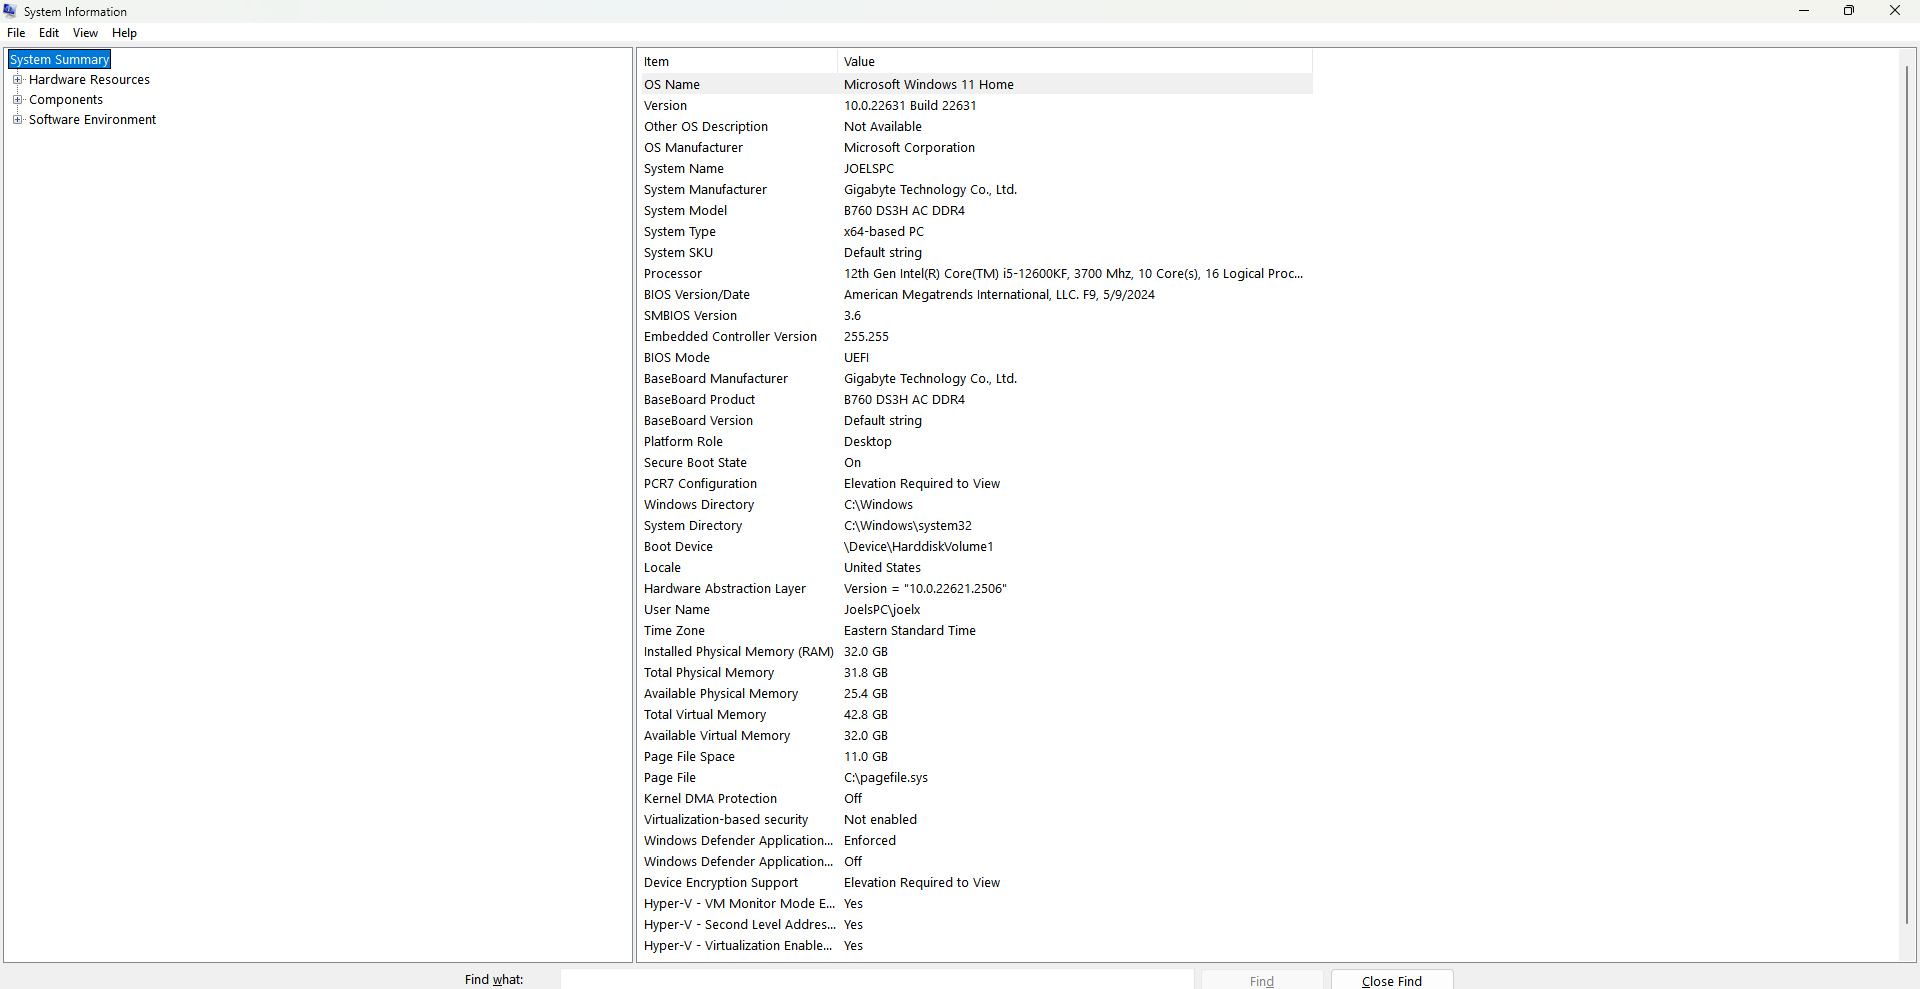This screenshot has width=1920, height=989.
Task: Open the Edit menu
Action: [x=49, y=33]
